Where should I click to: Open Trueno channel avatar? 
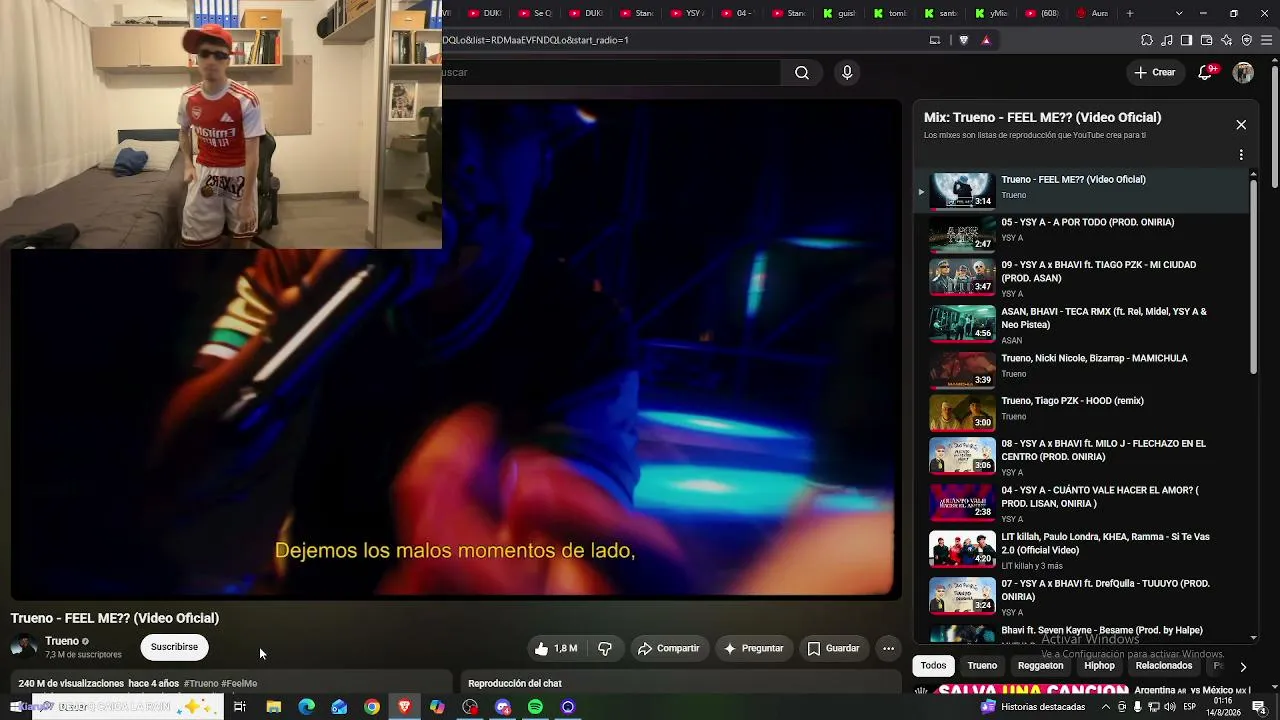pos(24,647)
